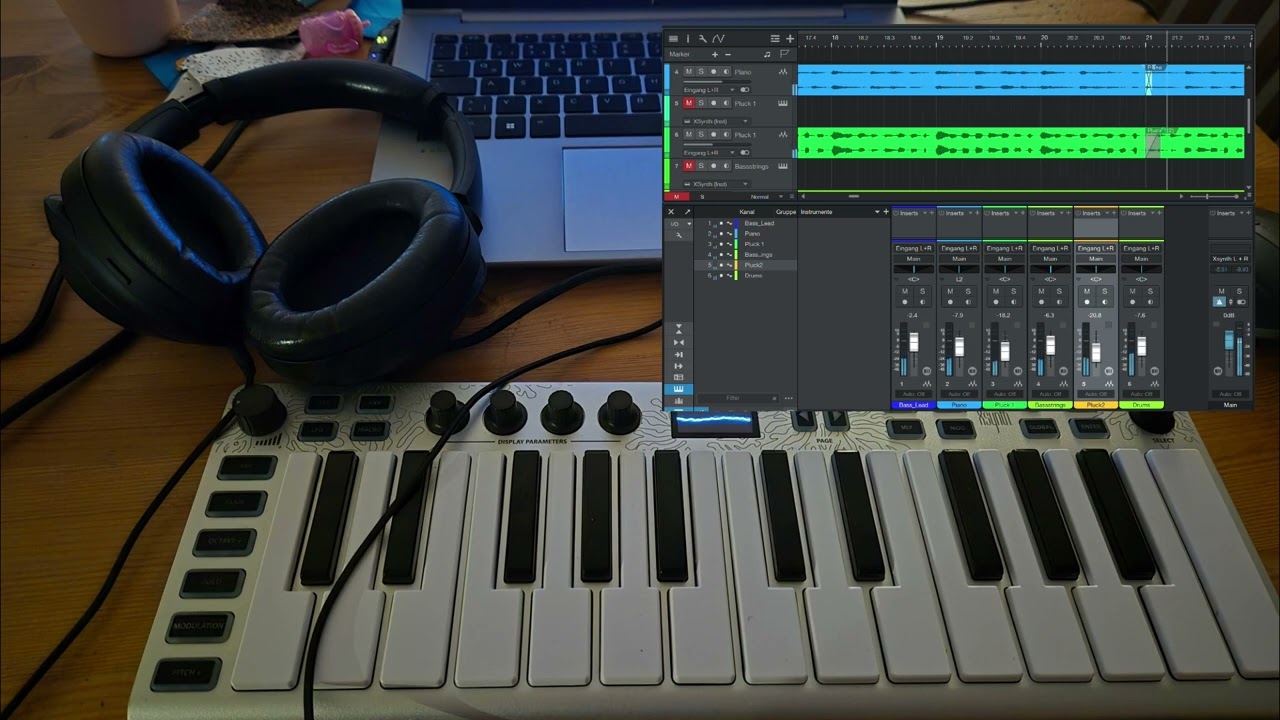The height and width of the screenshot is (720, 1280).
Task: Open the keyboard instrument icon on Bassstrings track
Action: click(783, 166)
